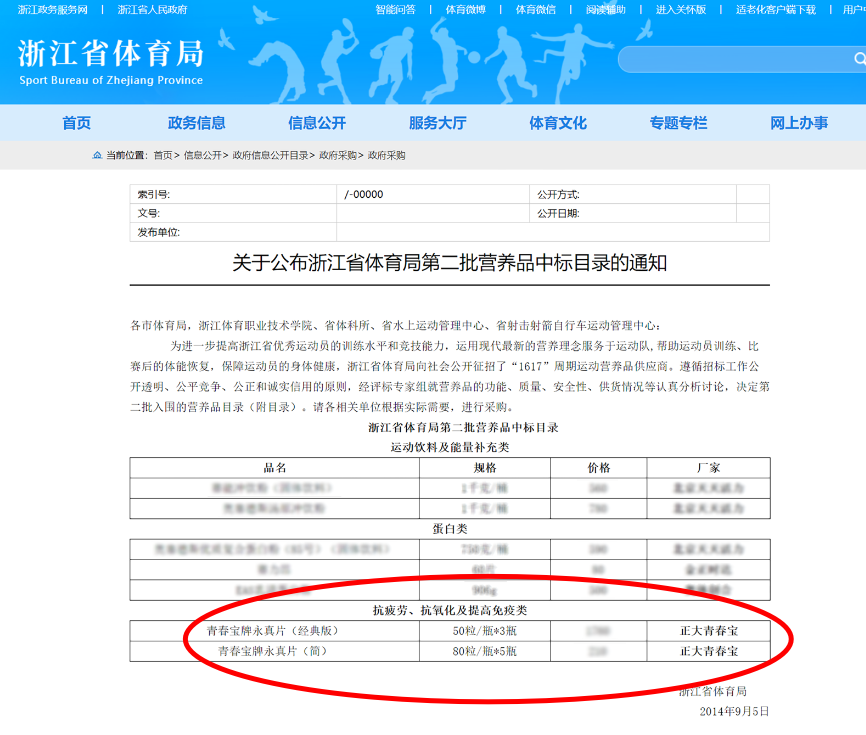Click 适老化客户端下载 link
This screenshot has width=866, height=735.
point(776,9)
